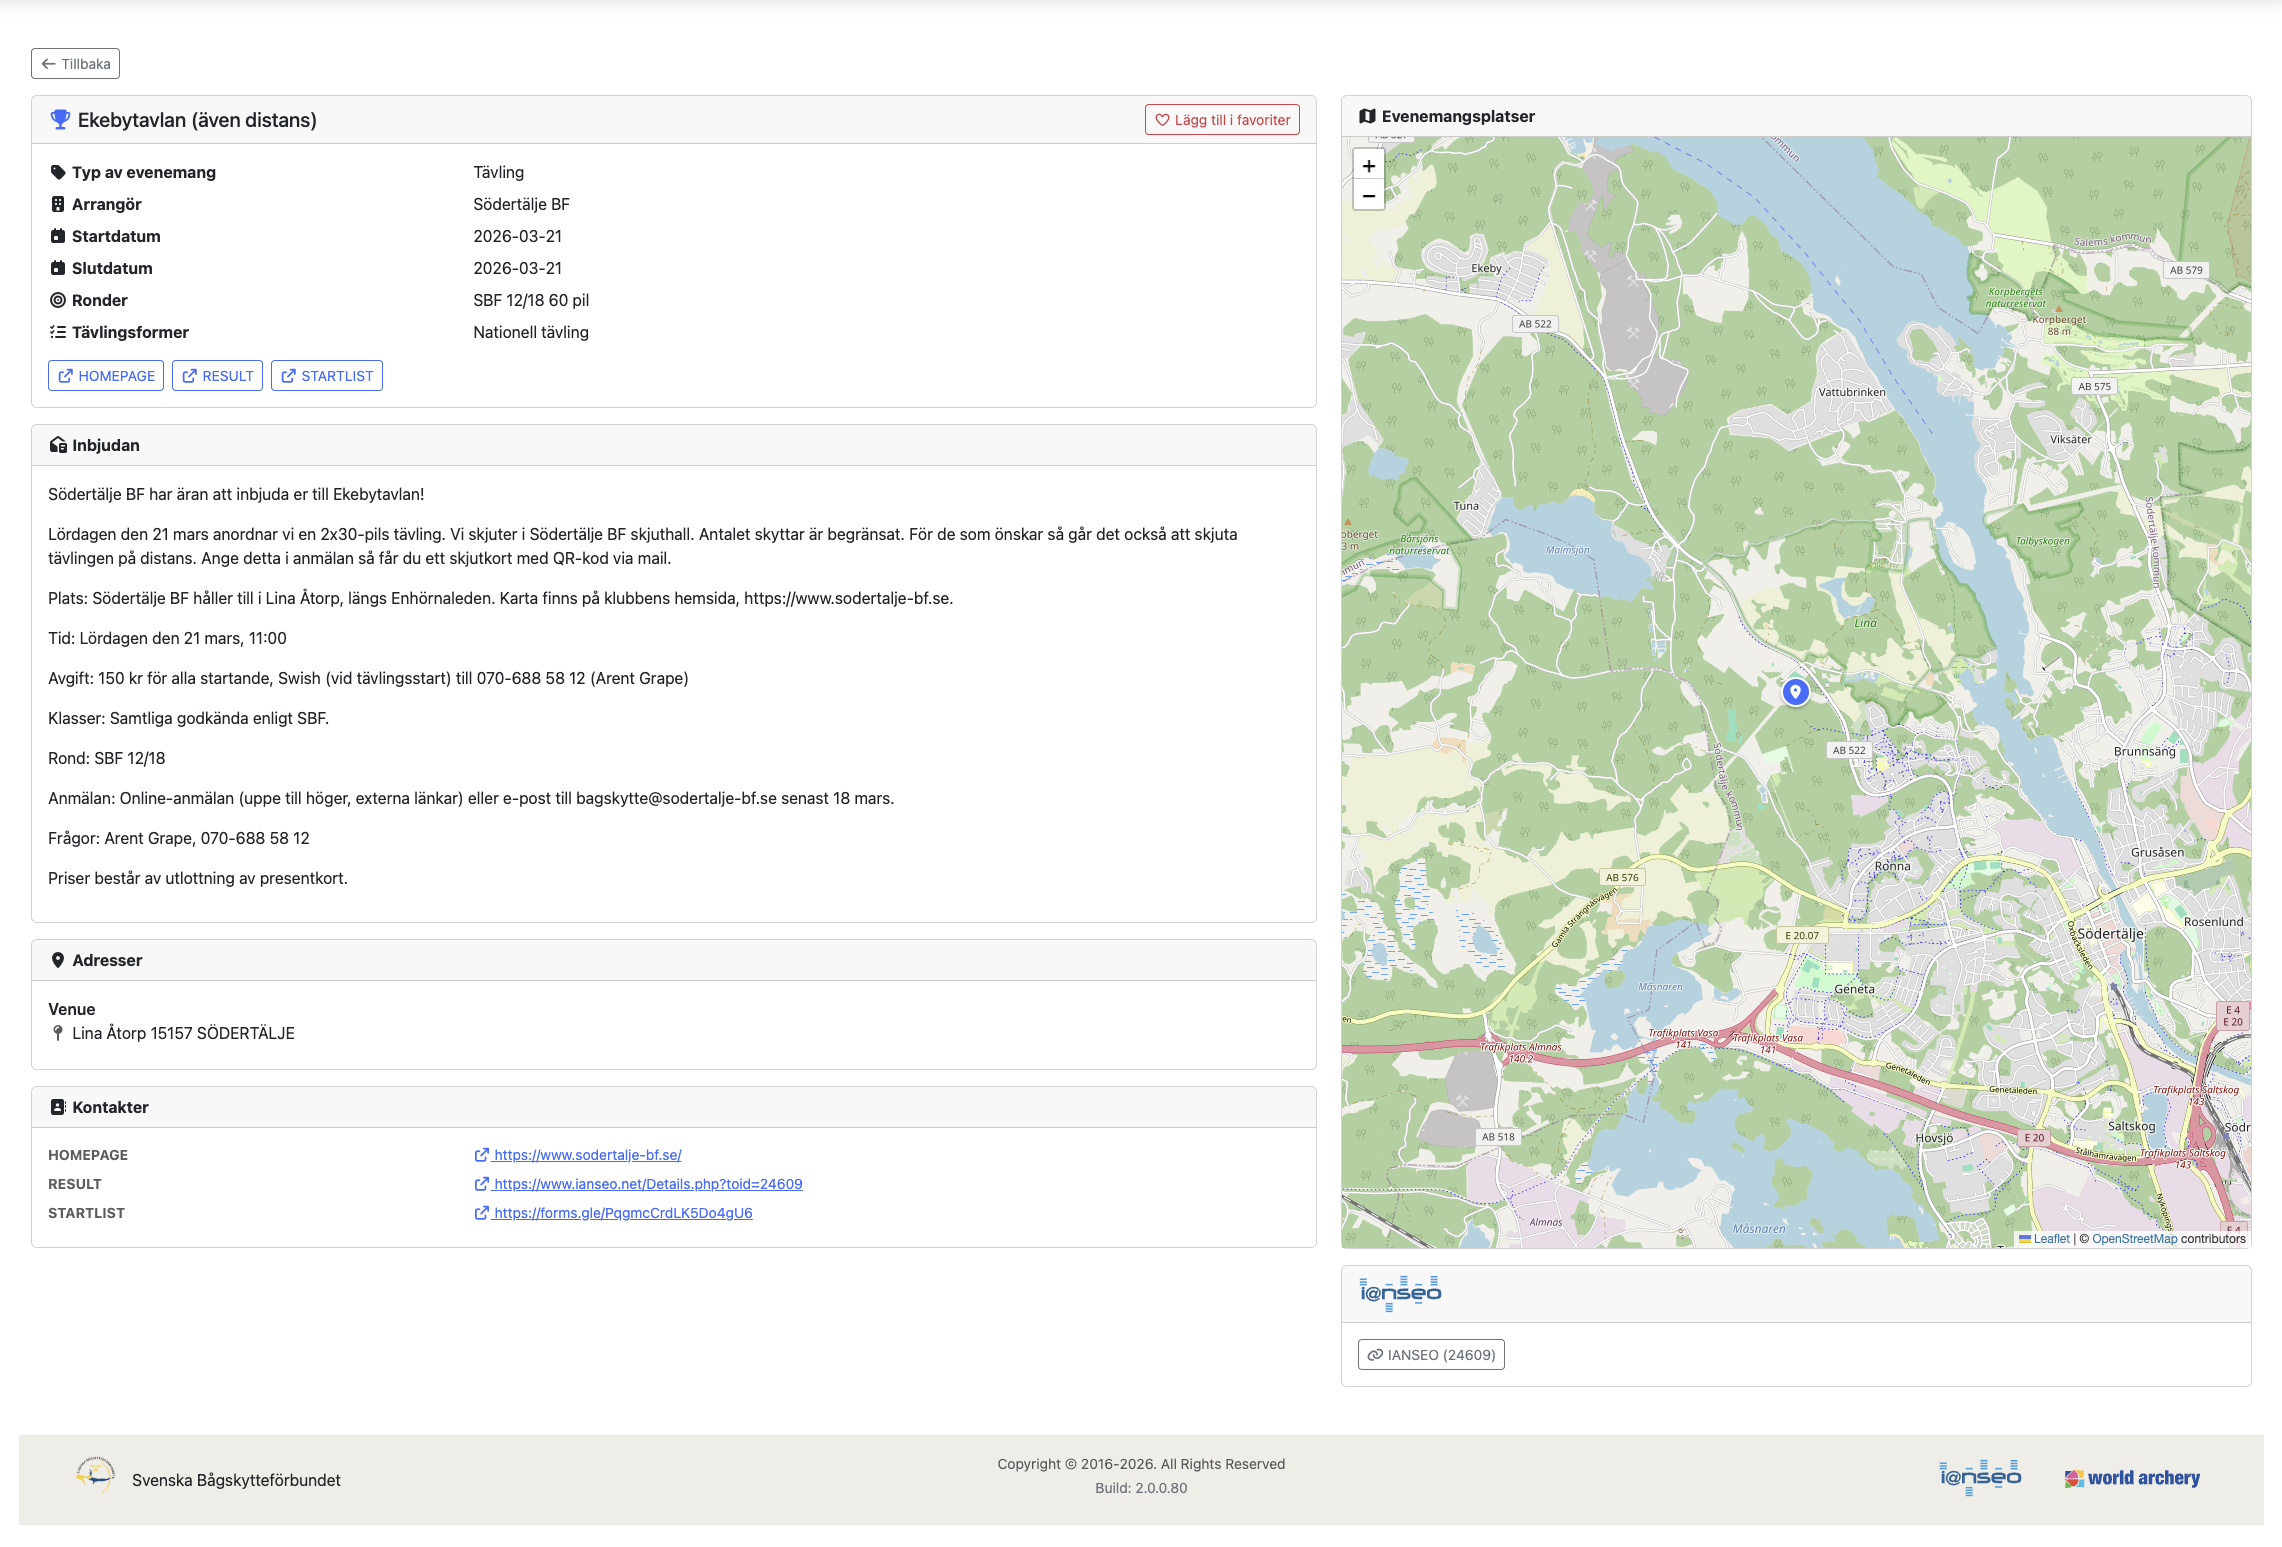Go back with Tillbaka button
The image size is (2282, 1547).
click(x=75, y=64)
